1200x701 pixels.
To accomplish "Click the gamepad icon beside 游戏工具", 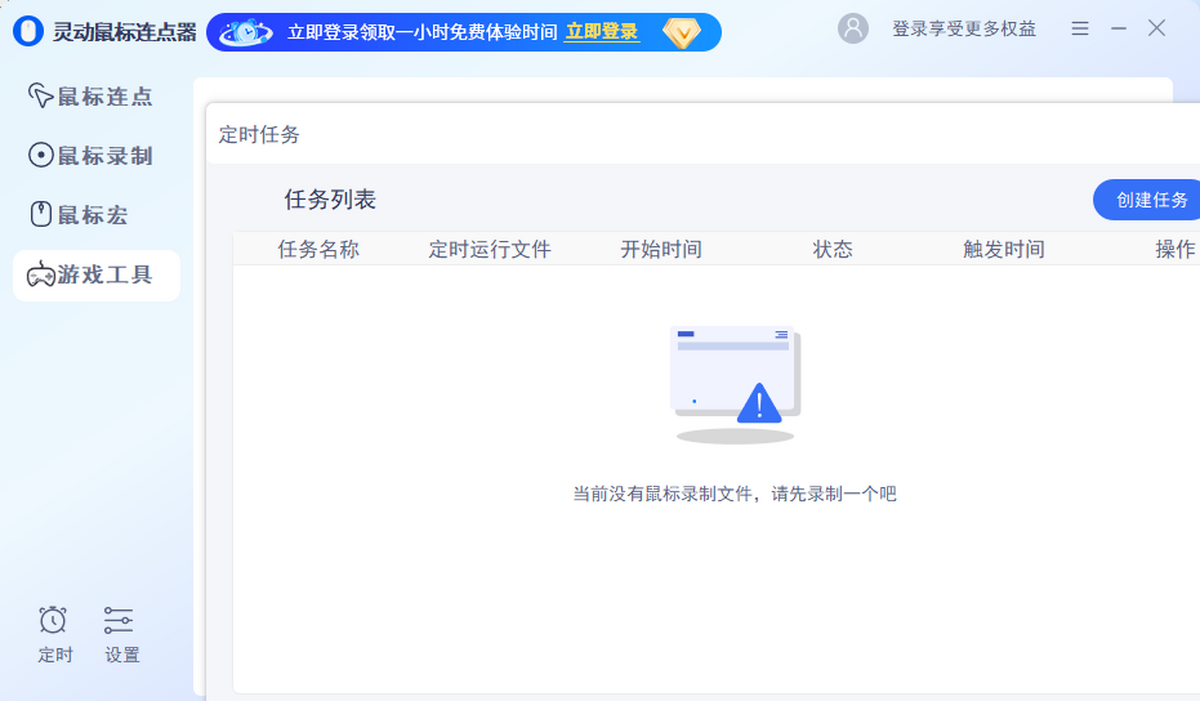I will [41, 275].
